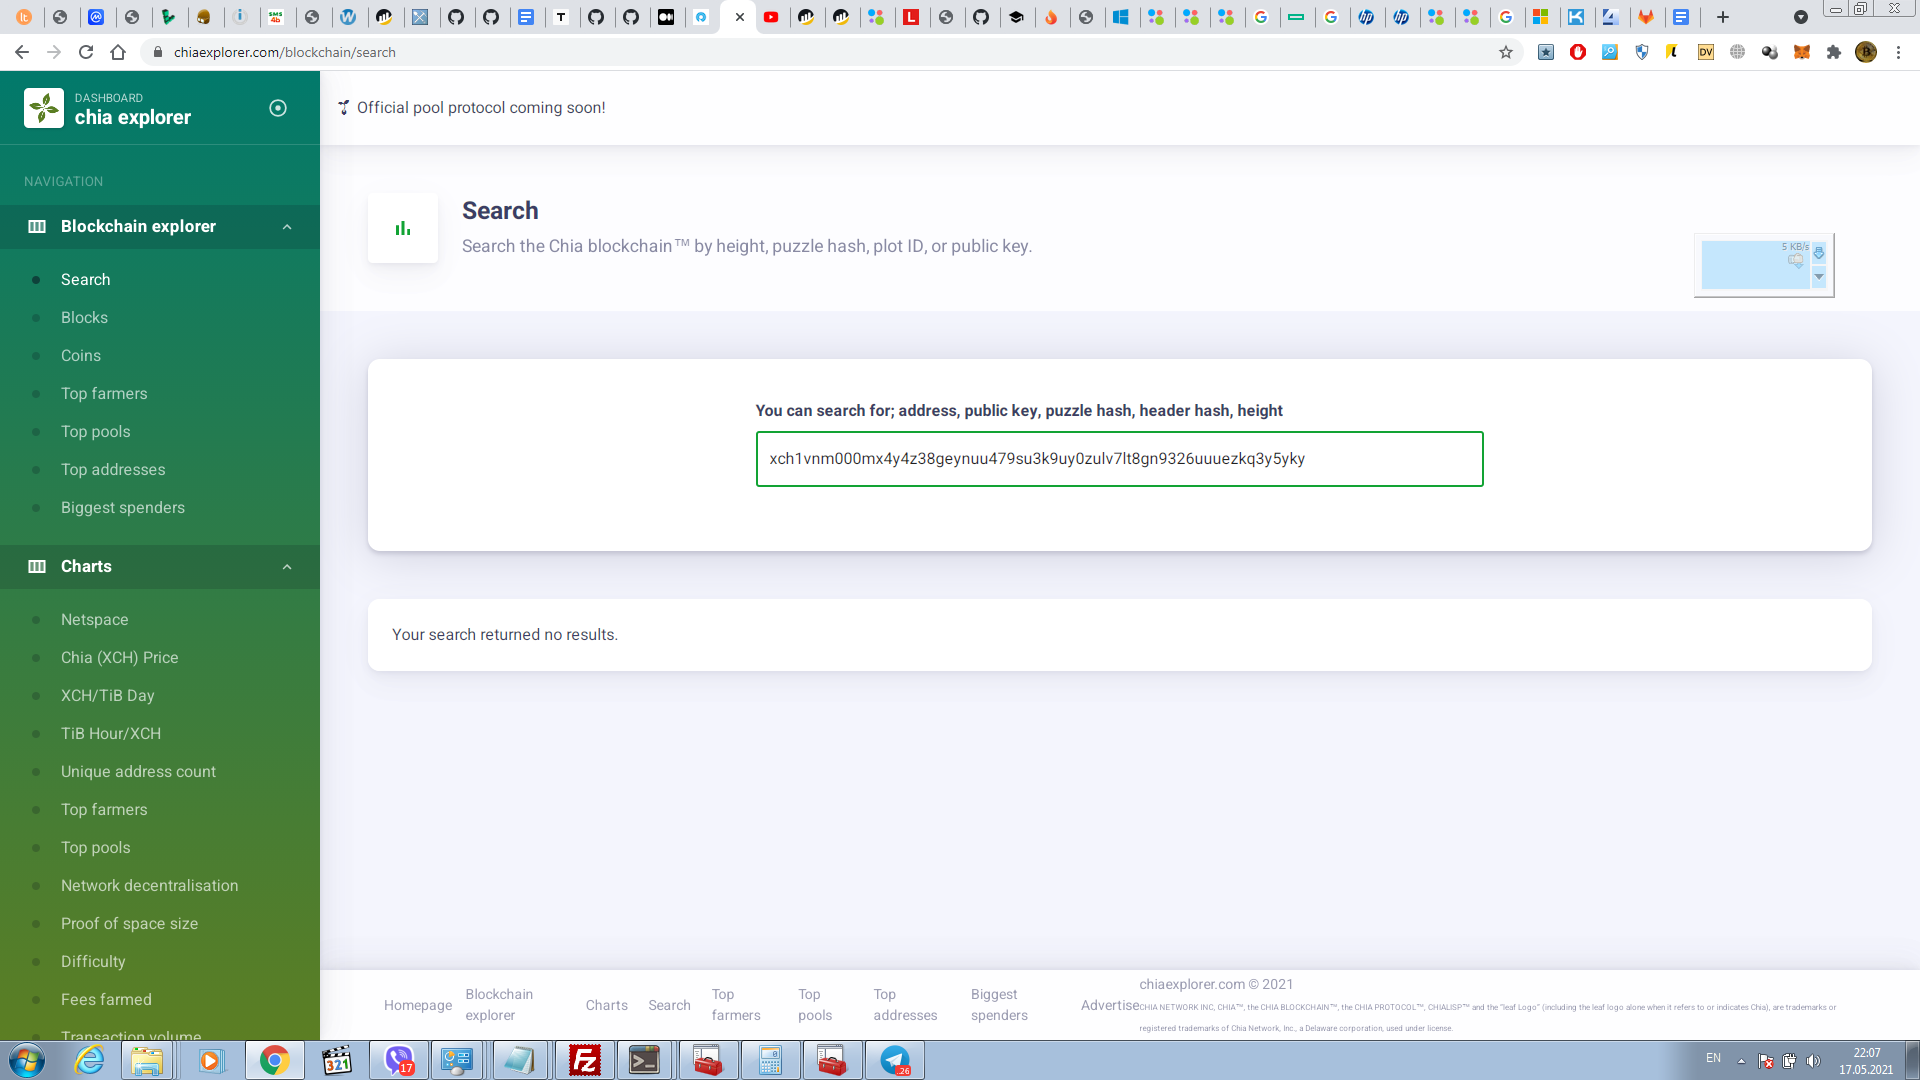The image size is (1920, 1080).
Task: Open the extensions puzzle piece menu
Action: coord(1834,52)
